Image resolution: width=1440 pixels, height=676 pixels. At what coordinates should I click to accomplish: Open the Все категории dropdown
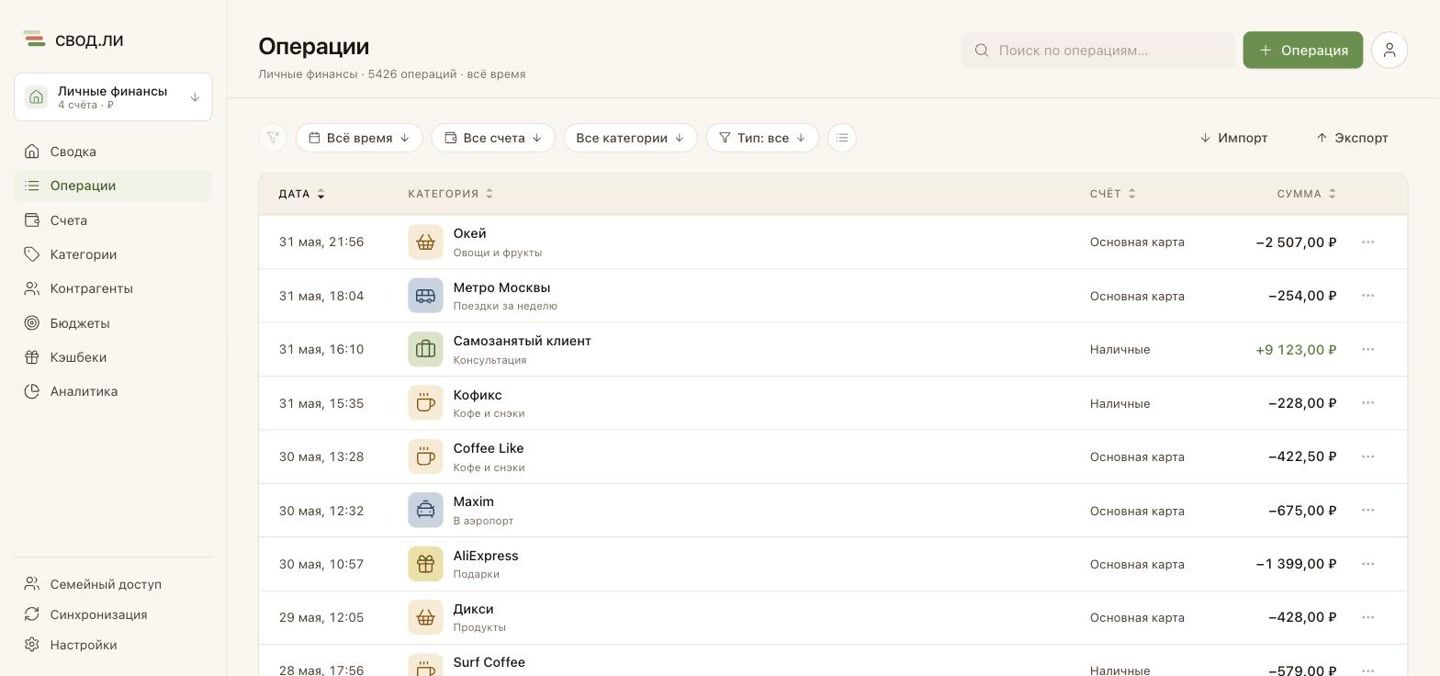click(630, 138)
